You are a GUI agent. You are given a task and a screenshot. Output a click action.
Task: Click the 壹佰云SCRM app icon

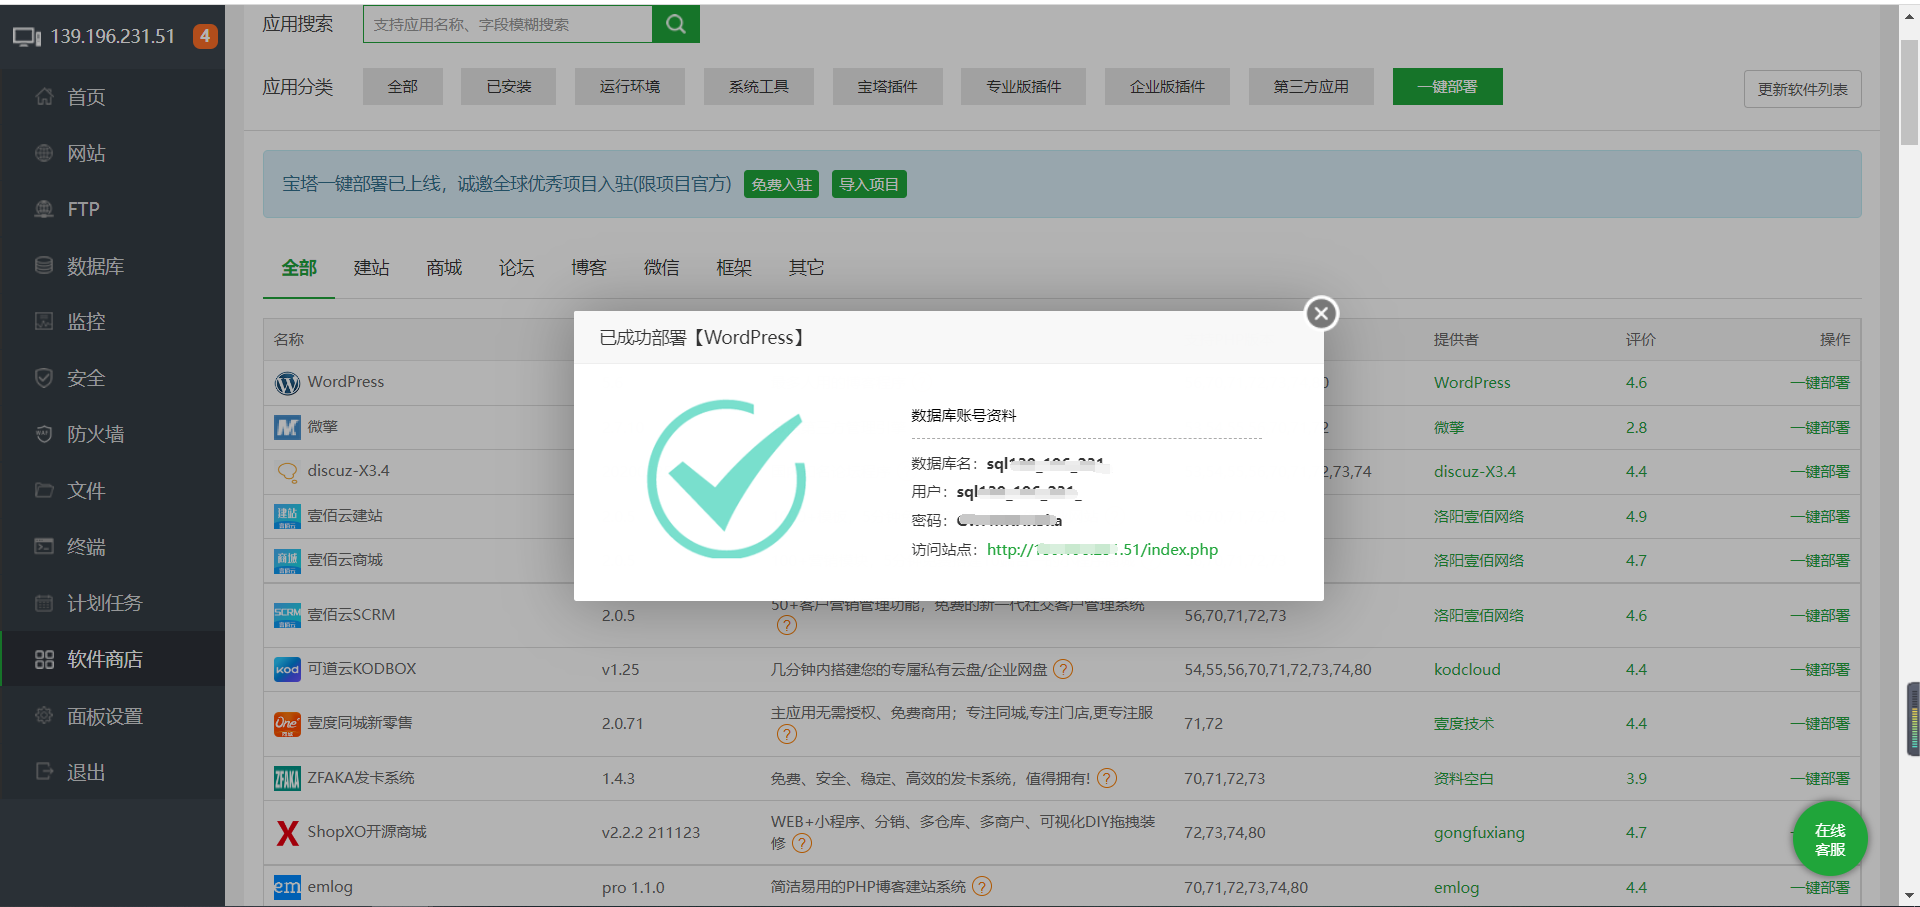287,615
